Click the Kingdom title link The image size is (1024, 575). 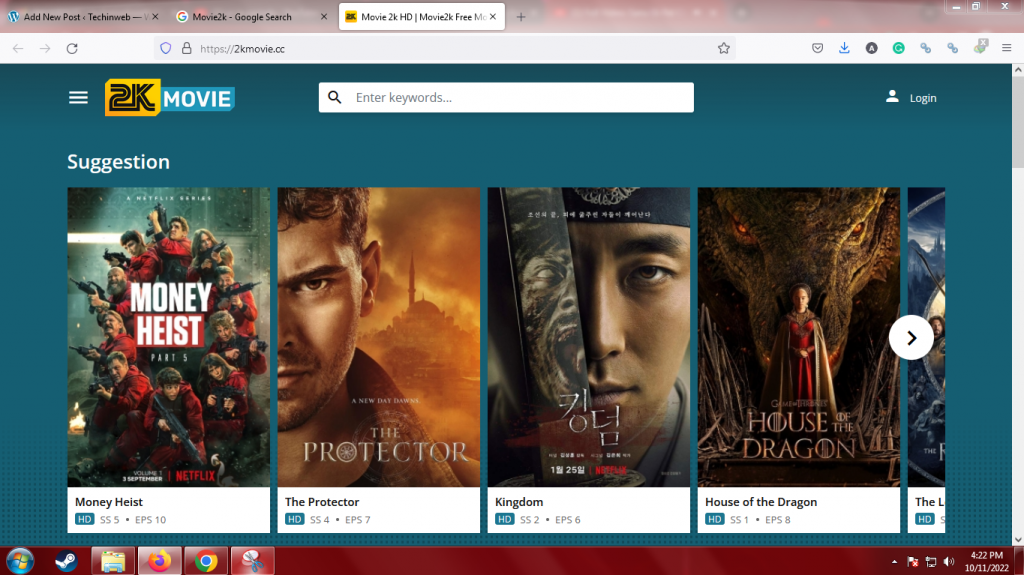click(519, 502)
